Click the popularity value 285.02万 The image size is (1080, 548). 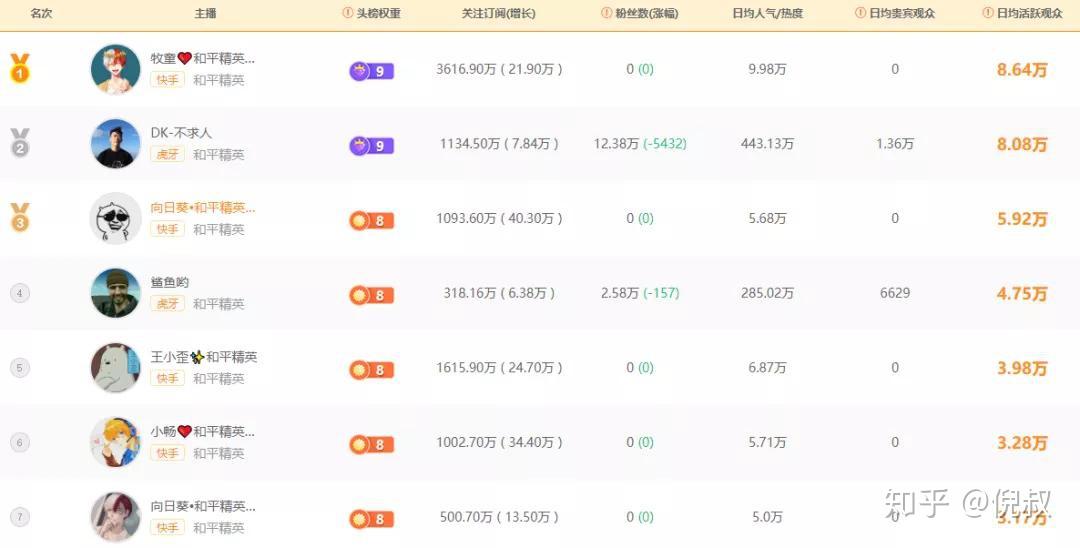[x=767, y=293]
